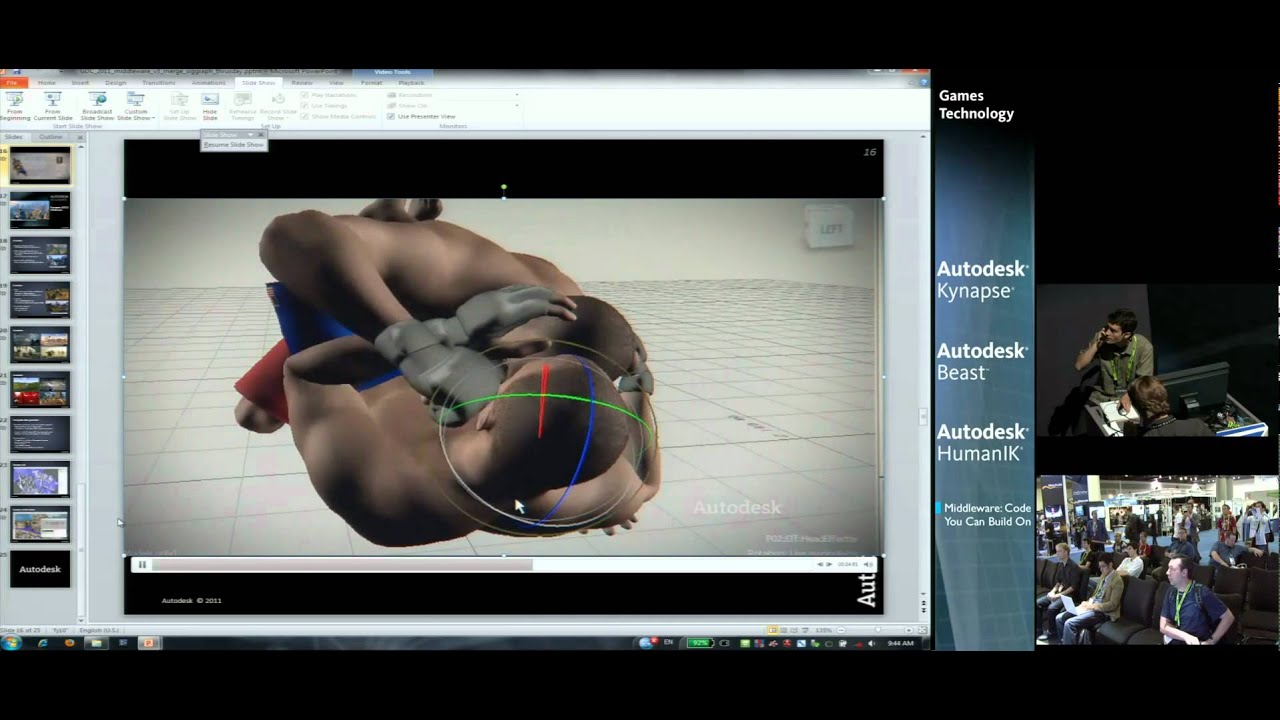Click green rotation handle above video
The height and width of the screenshot is (720, 1280).
point(504,186)
